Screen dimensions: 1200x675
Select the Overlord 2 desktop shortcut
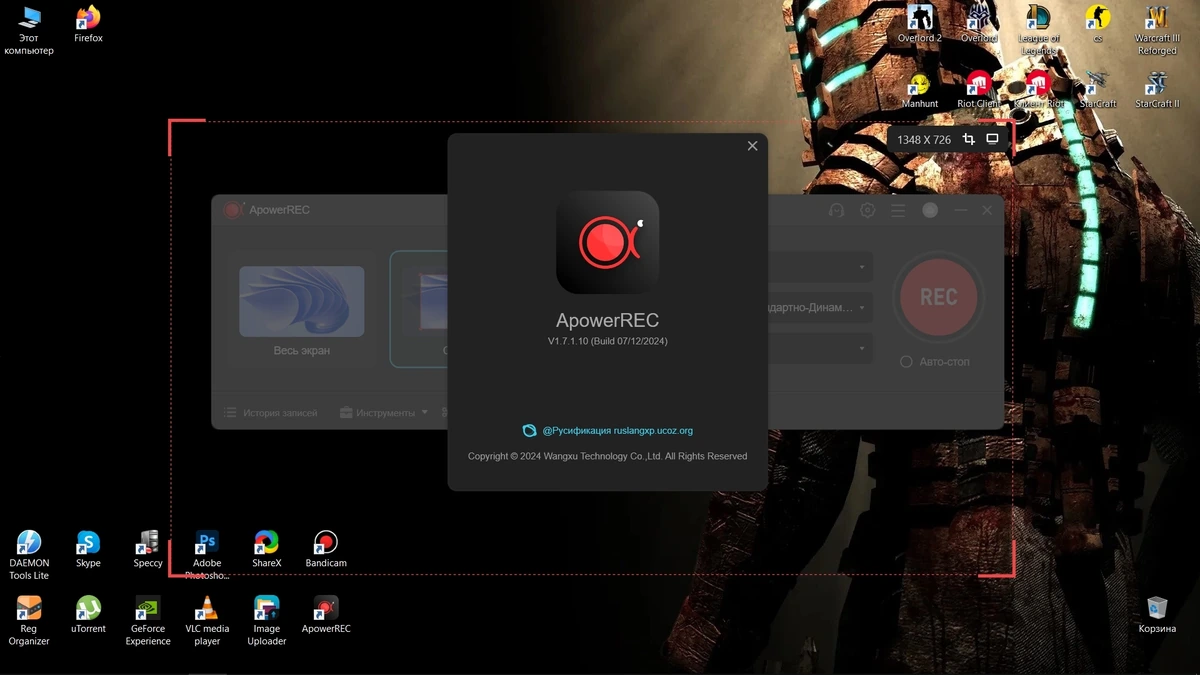pyautogui.click(x=919, y=24)
